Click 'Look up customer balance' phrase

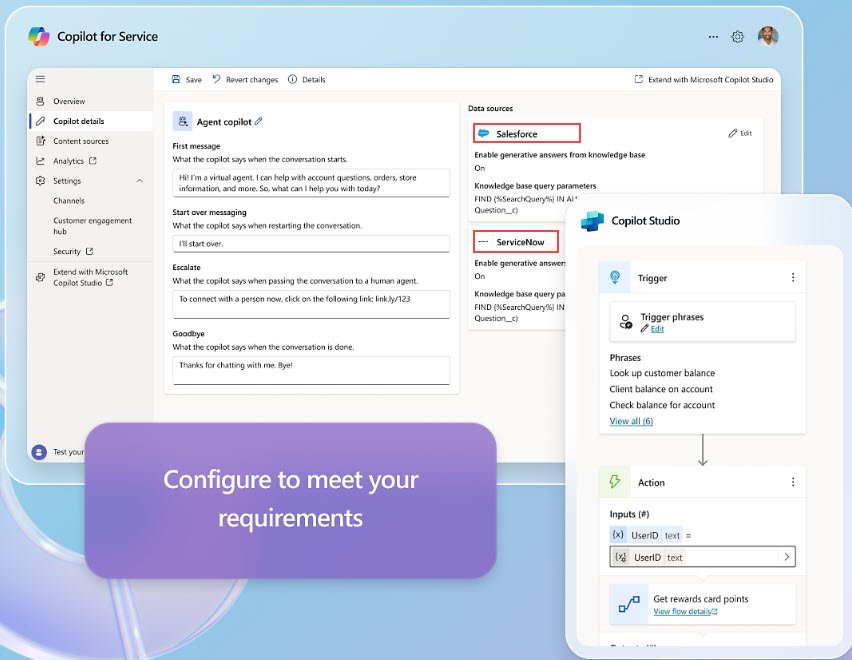(x=662, y=373)
